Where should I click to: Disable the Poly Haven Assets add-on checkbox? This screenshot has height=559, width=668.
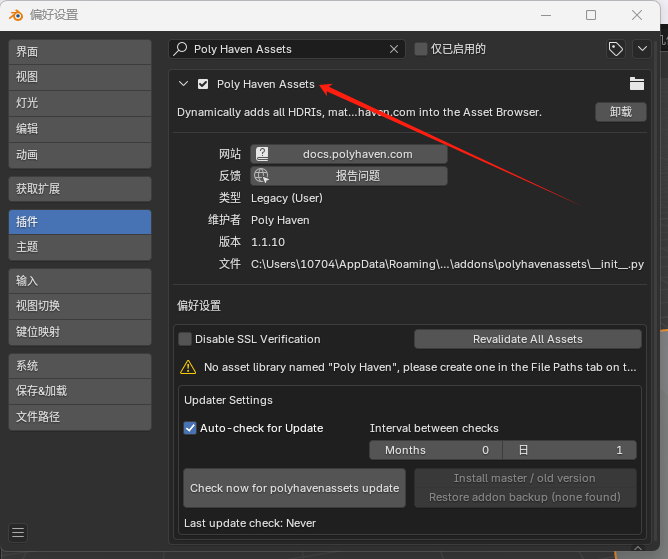(203, 84)
